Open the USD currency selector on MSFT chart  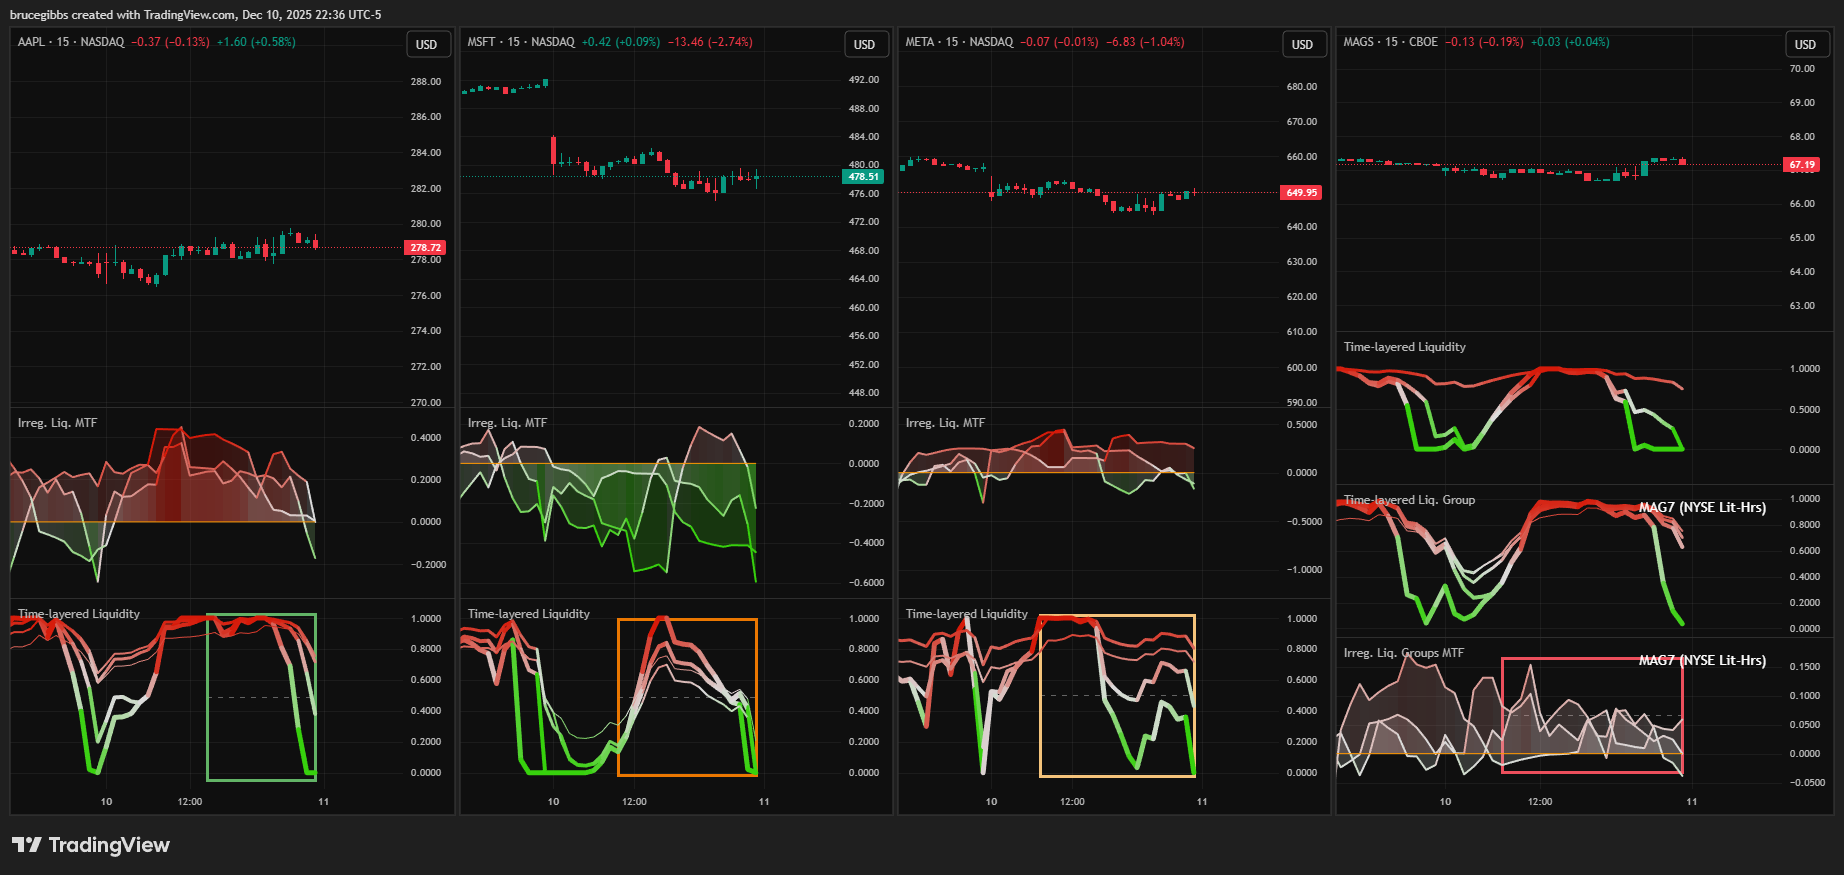(864, 44)
